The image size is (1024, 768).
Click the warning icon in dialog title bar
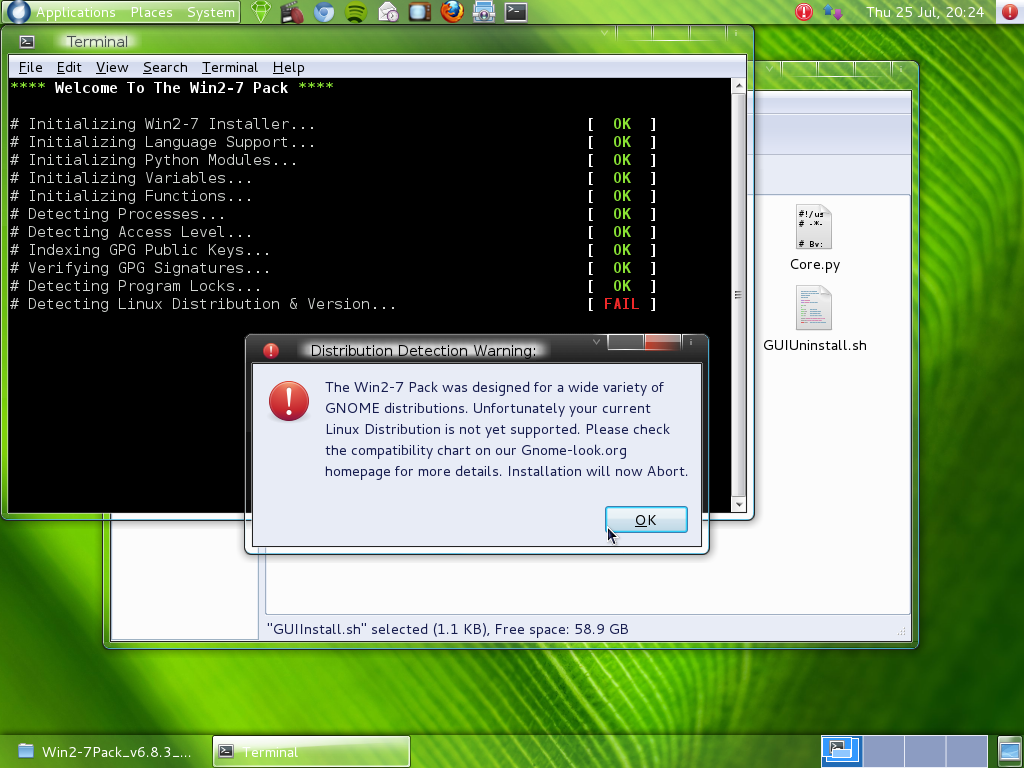tap(271, 351)
